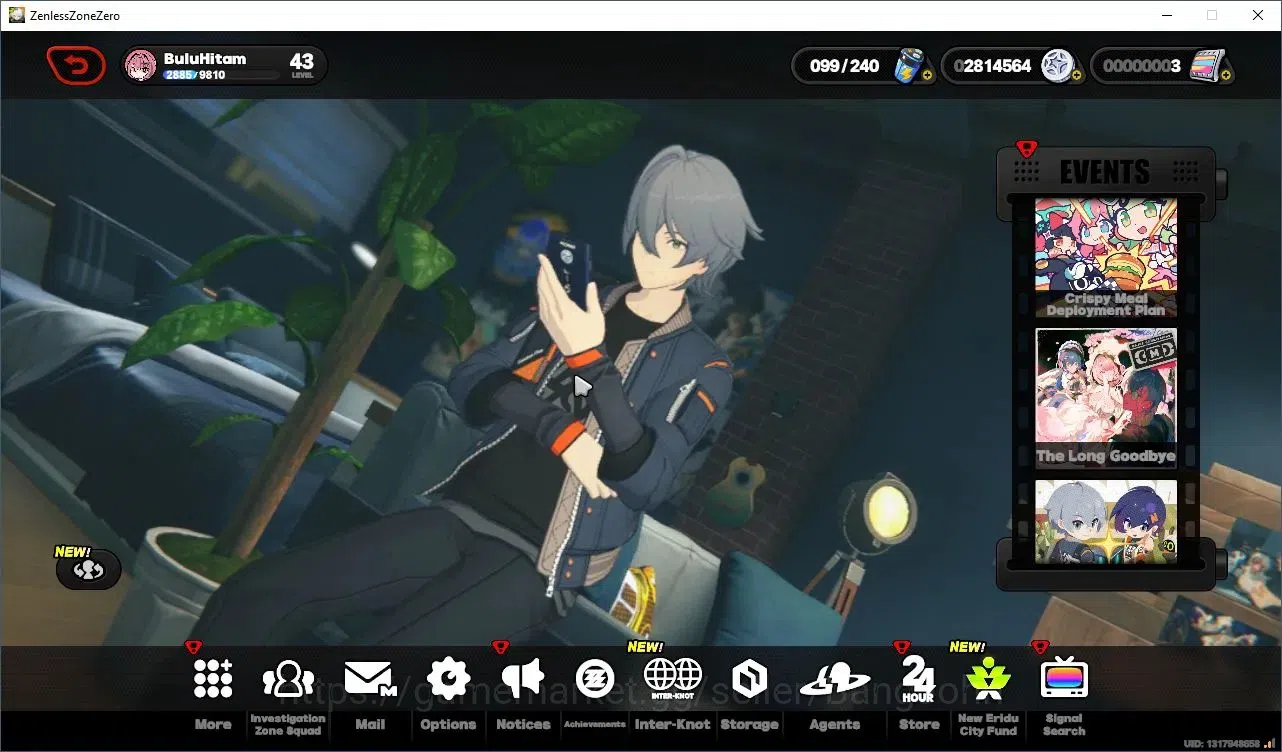Open the Mail inbox
Image resolution: width=1282 pixels, height=752 pixels.
370,679
